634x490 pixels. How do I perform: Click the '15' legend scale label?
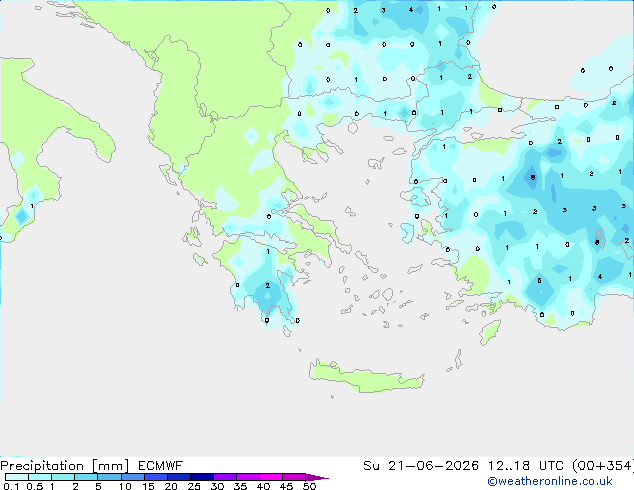pos(148,486)
